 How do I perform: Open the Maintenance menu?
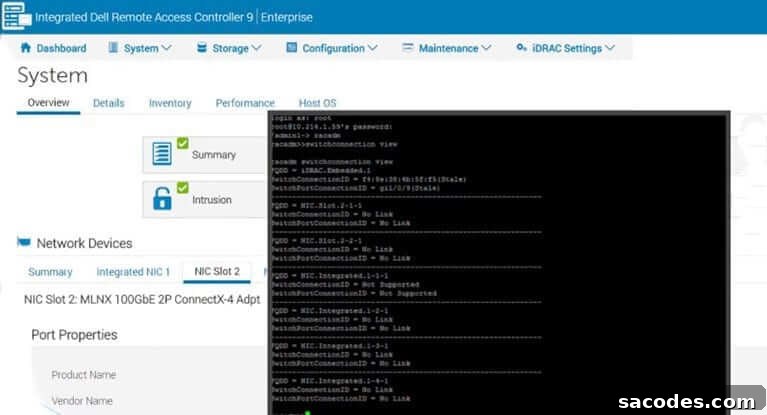(x=447, y=48)
